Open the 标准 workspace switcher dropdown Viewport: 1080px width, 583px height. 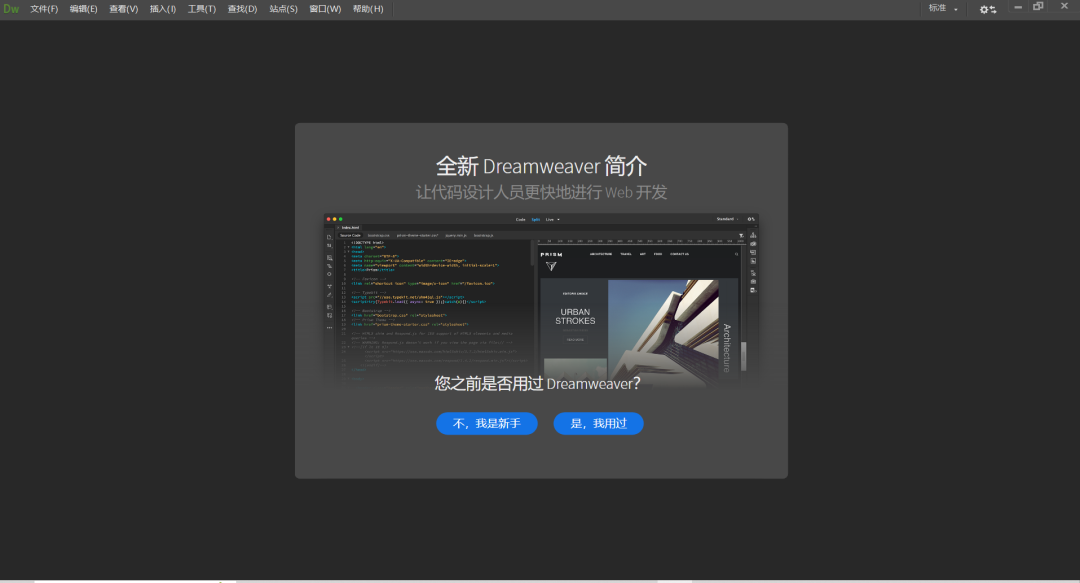click(x=940, y=9)
